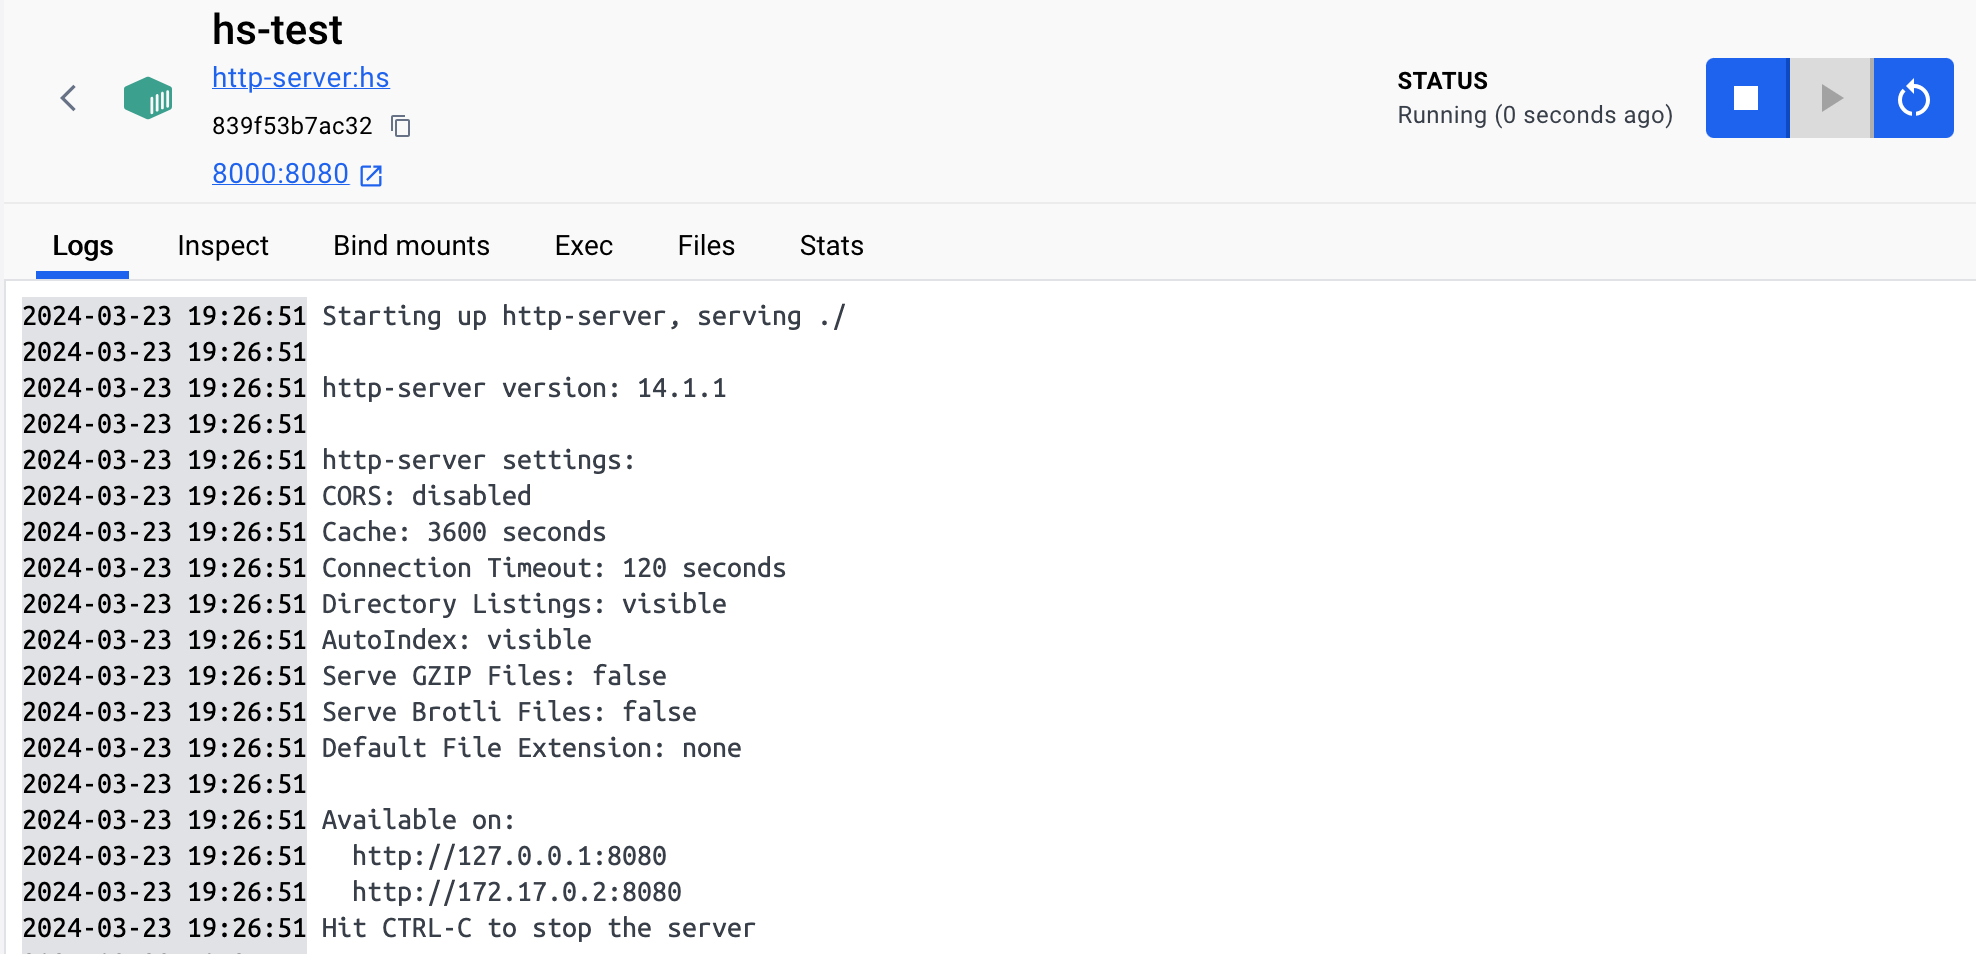This screenshot has height=954, width=1976.
Task: Click log URL http://172.17.0.2:8080
Action: 517,893
